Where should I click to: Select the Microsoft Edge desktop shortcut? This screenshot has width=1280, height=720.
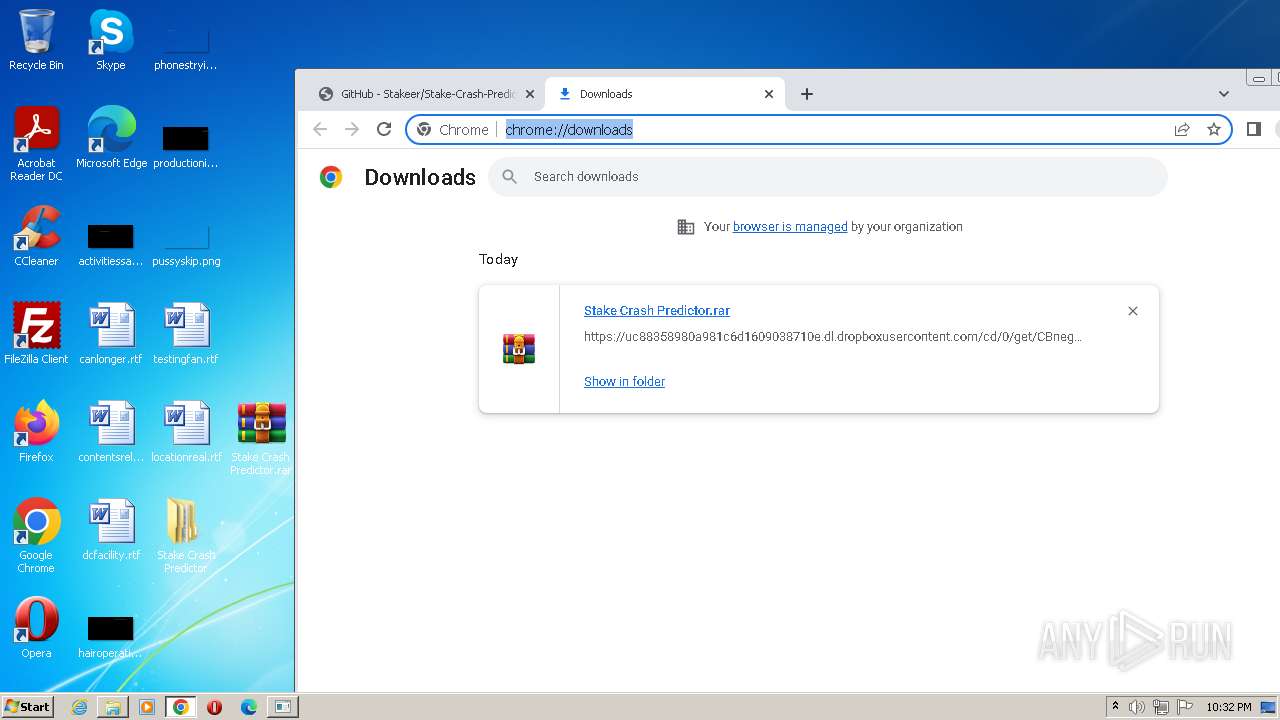[x=111, y=138]
